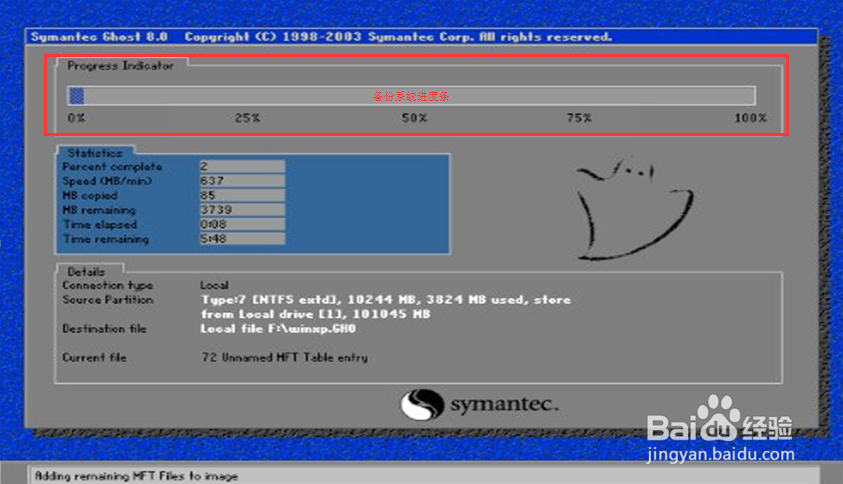Click the 100% progress scale mark
The width and height of the screenshot is (843, 484).
tap(751, 118)
